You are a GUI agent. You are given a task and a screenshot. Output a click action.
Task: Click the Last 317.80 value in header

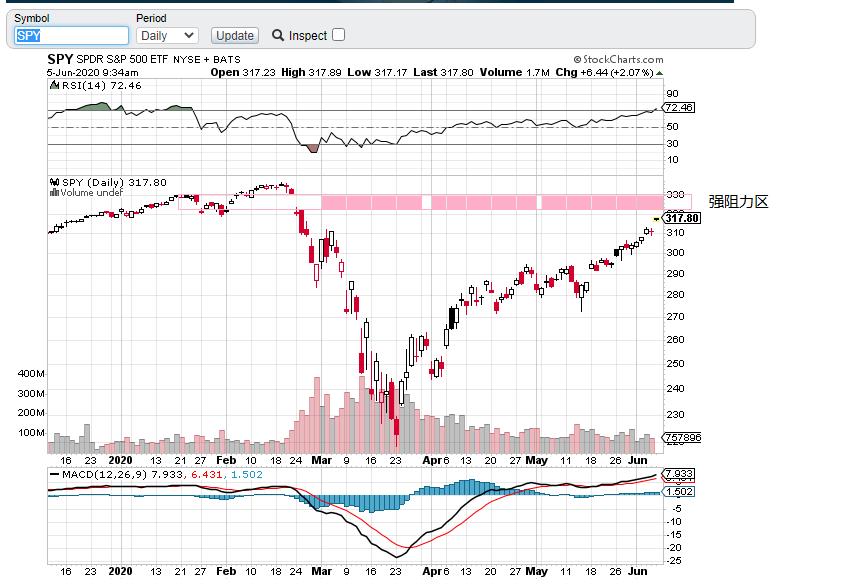[x=443, y=73]
